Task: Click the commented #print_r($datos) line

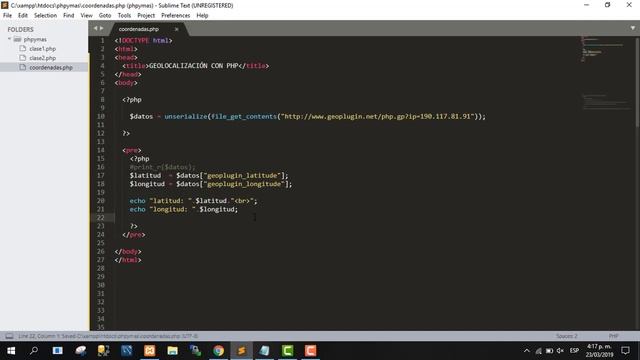Action: [162, 167]
